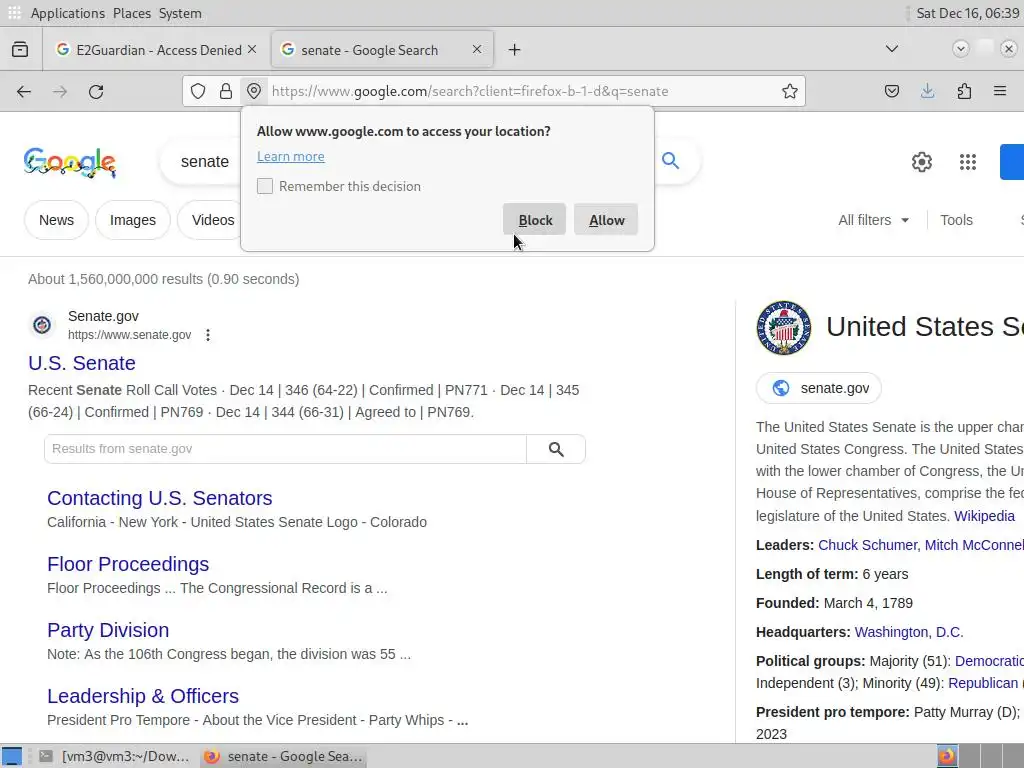
Task: Open the Applications grid icon in top panel
Action: 14,13
